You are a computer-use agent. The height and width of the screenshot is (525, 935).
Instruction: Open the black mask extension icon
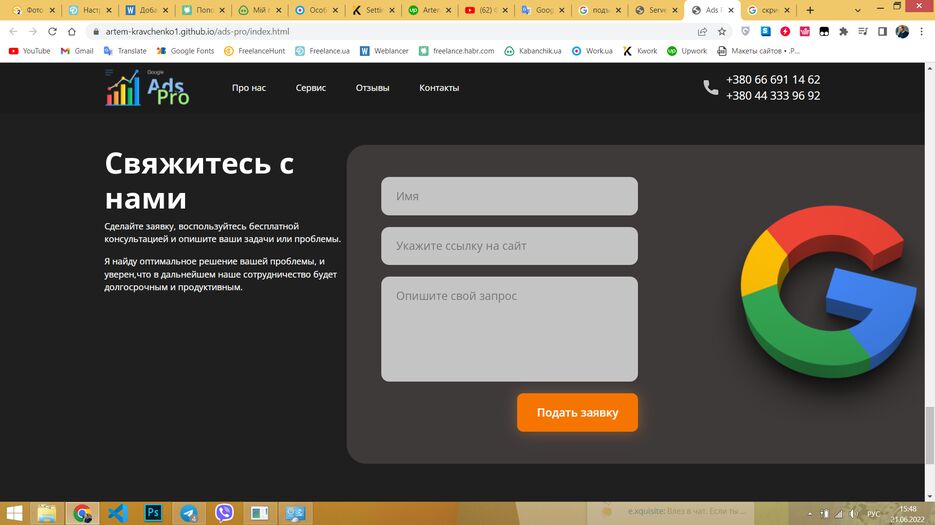point(824,32)
